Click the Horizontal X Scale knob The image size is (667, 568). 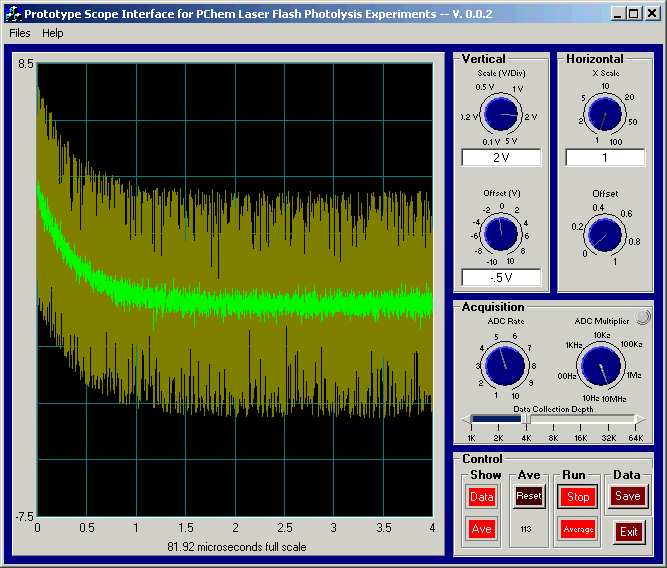605,115
